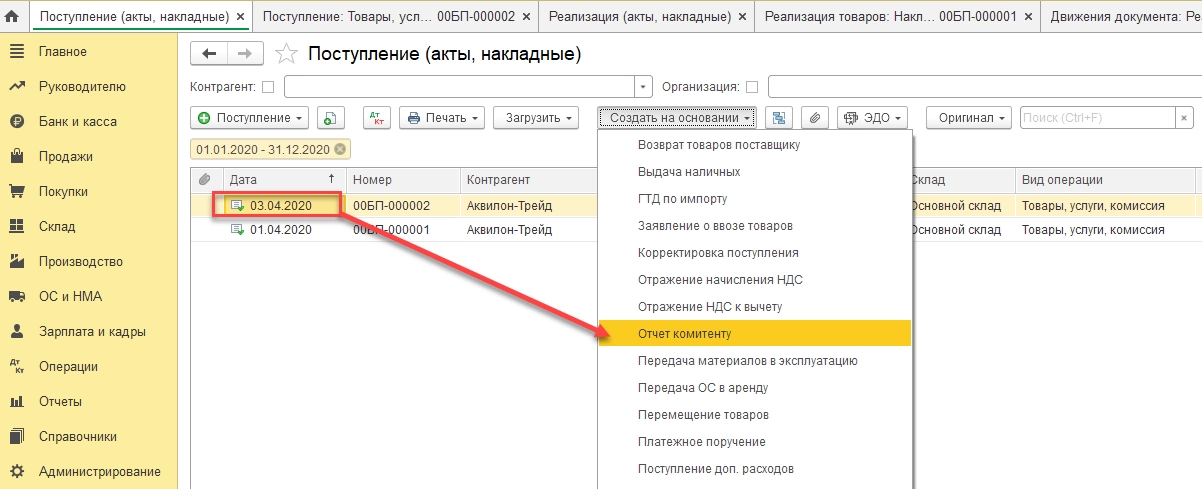The height and width of the screenshot is (489, 1202).
Task: Enable the Организация filter checkbox
Action: [x=752, y=87]
